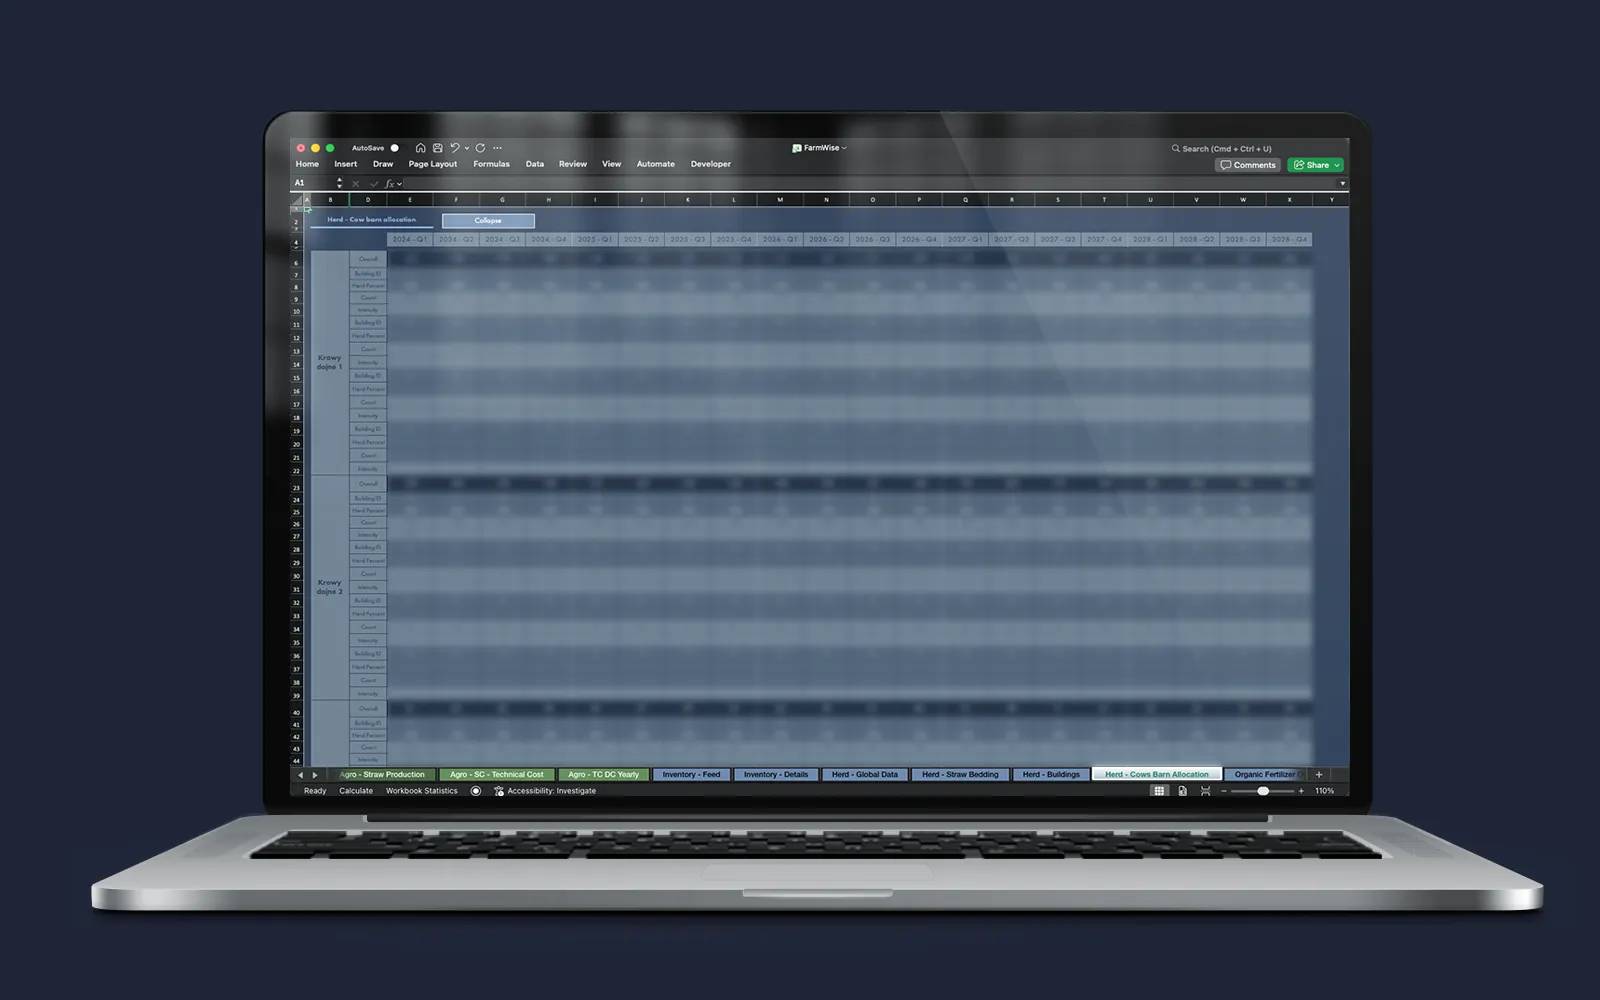
Task: Click the Name Box stepper arrows
Action: (x=340, y=183)
